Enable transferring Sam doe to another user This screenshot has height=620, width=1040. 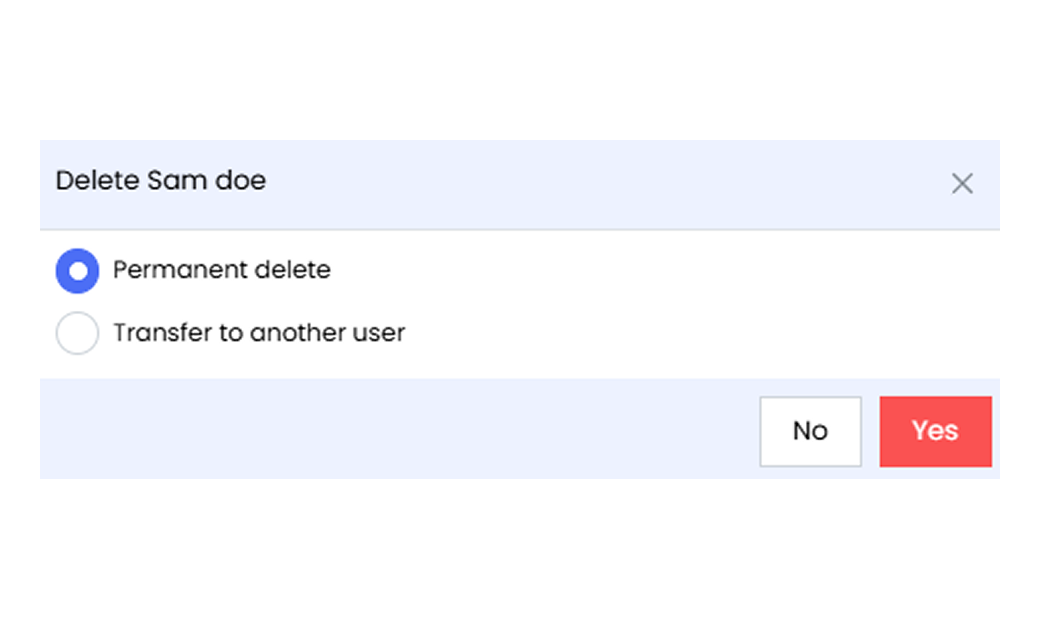tap(77, 333)
